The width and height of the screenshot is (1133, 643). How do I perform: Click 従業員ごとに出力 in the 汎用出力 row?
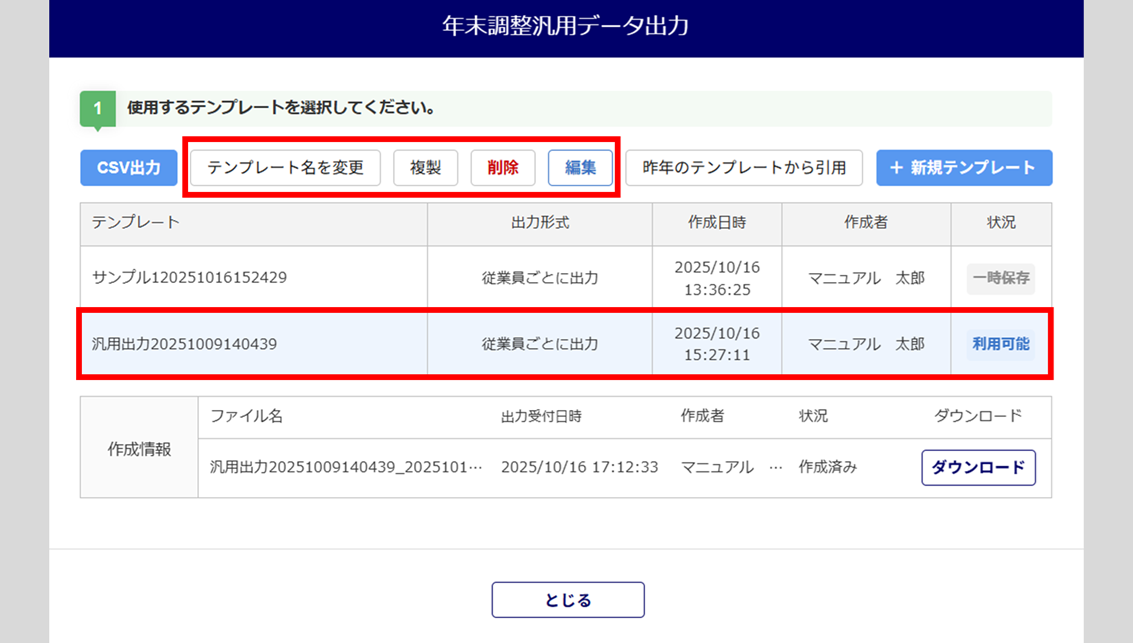click(540, 344)
